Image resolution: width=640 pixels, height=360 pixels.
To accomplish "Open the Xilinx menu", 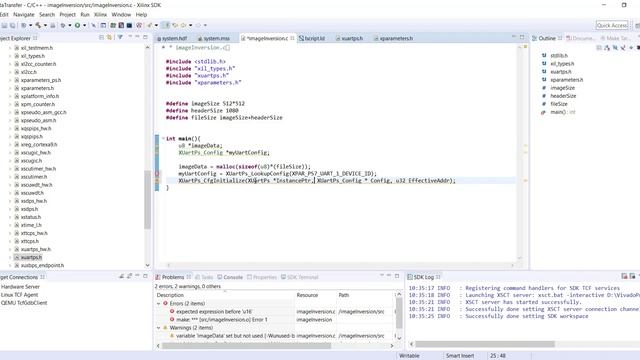I will [x=100, y=14].
